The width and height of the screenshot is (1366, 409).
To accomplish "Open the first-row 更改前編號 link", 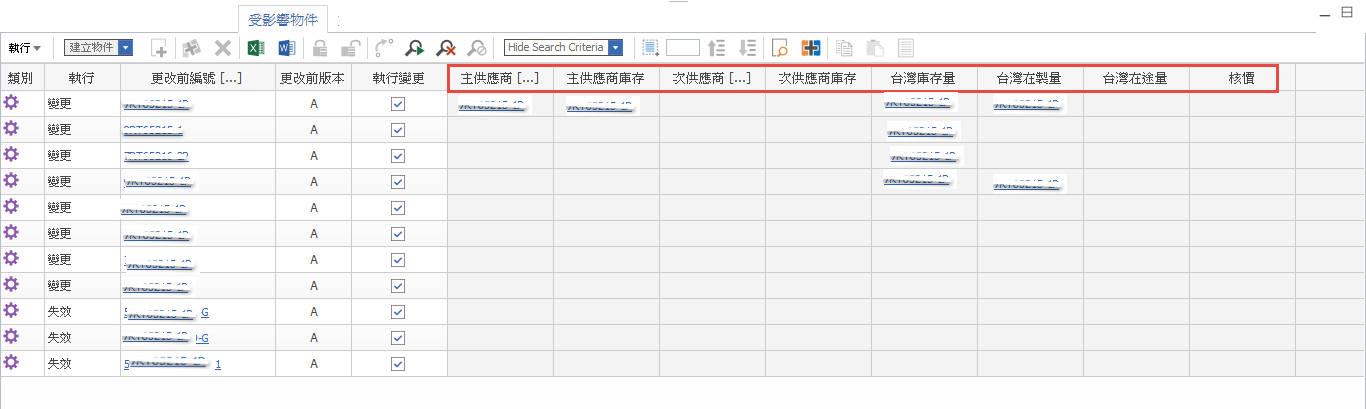I will click(x=155, y=103).
